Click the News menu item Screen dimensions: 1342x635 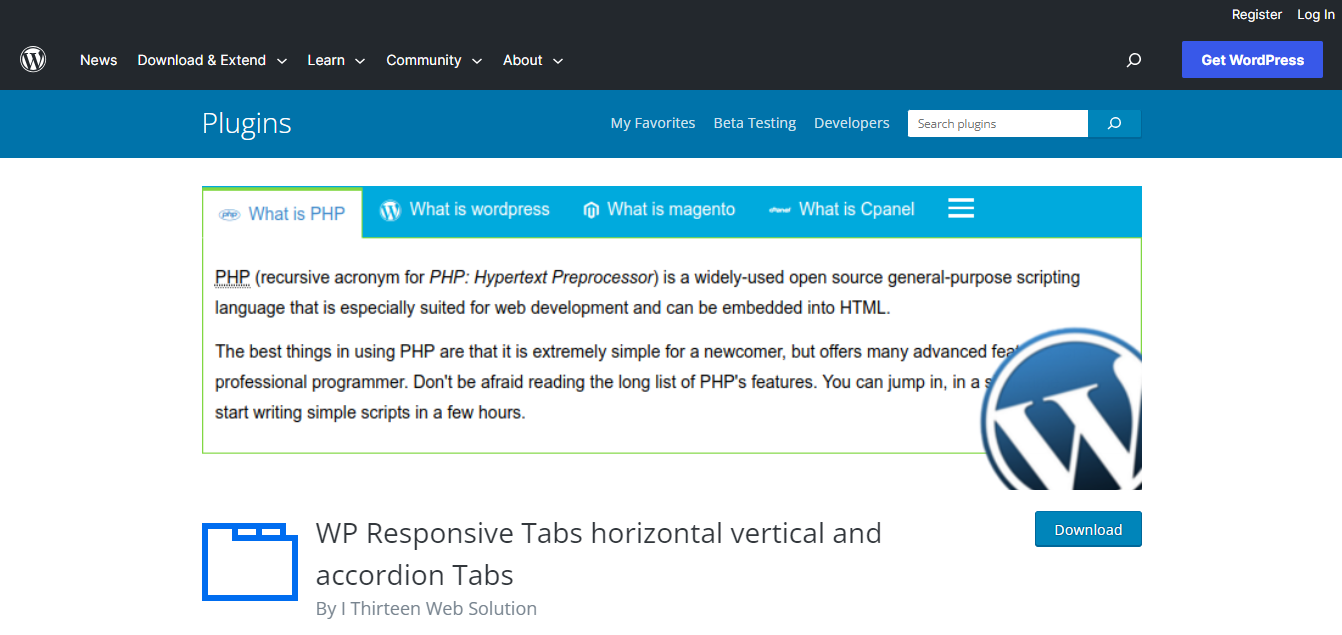(98, 60)
